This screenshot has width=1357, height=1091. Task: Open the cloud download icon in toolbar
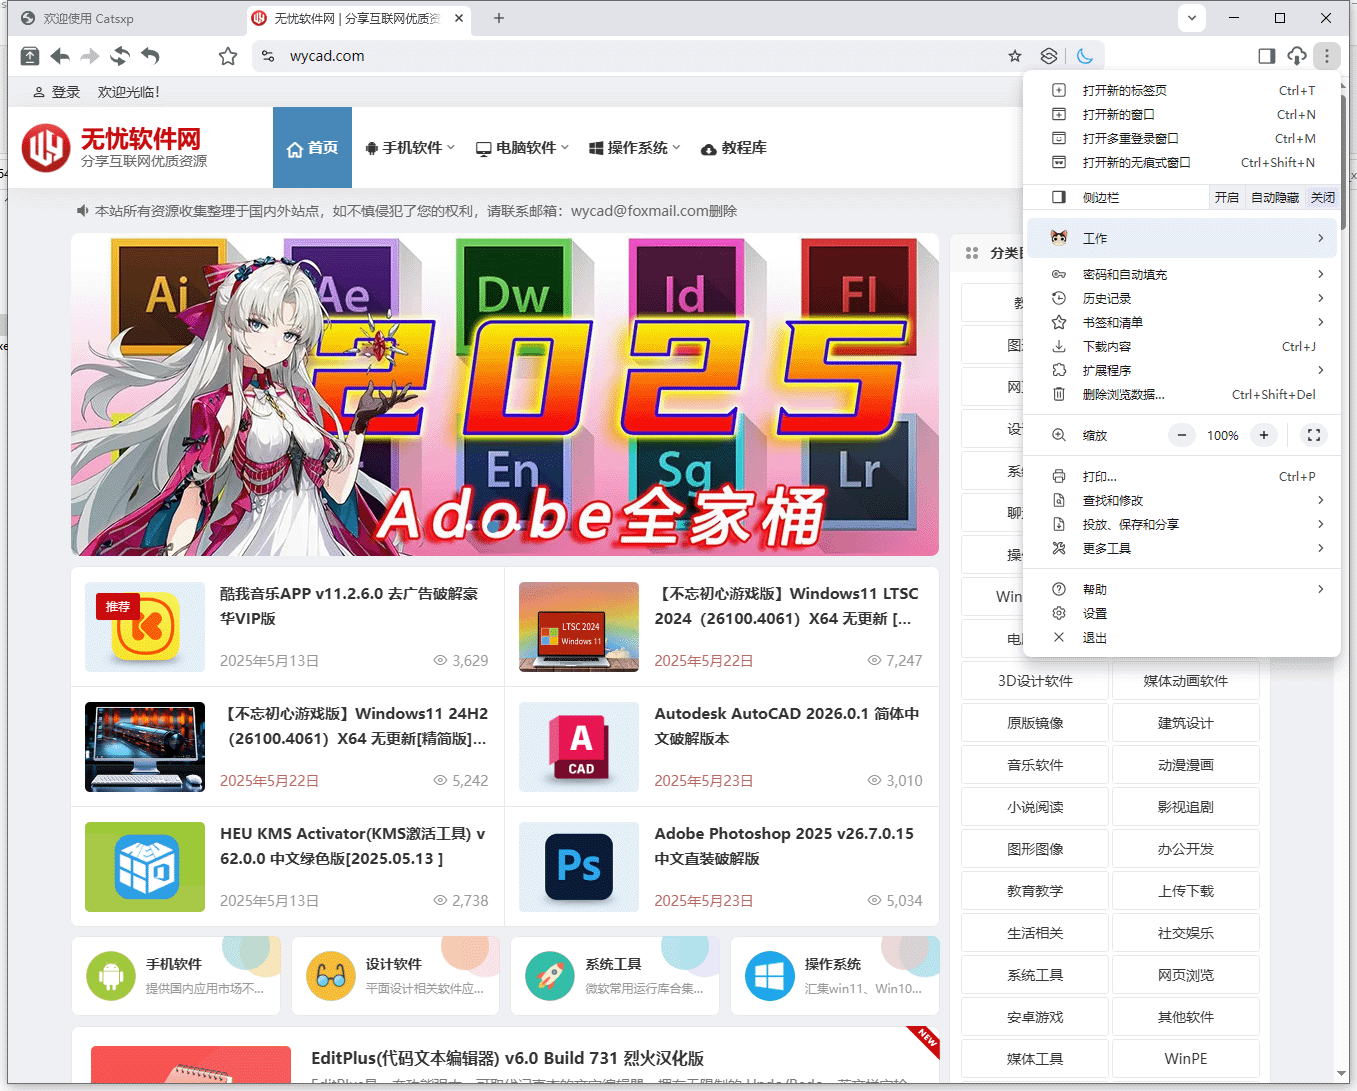coord(1296,56)
